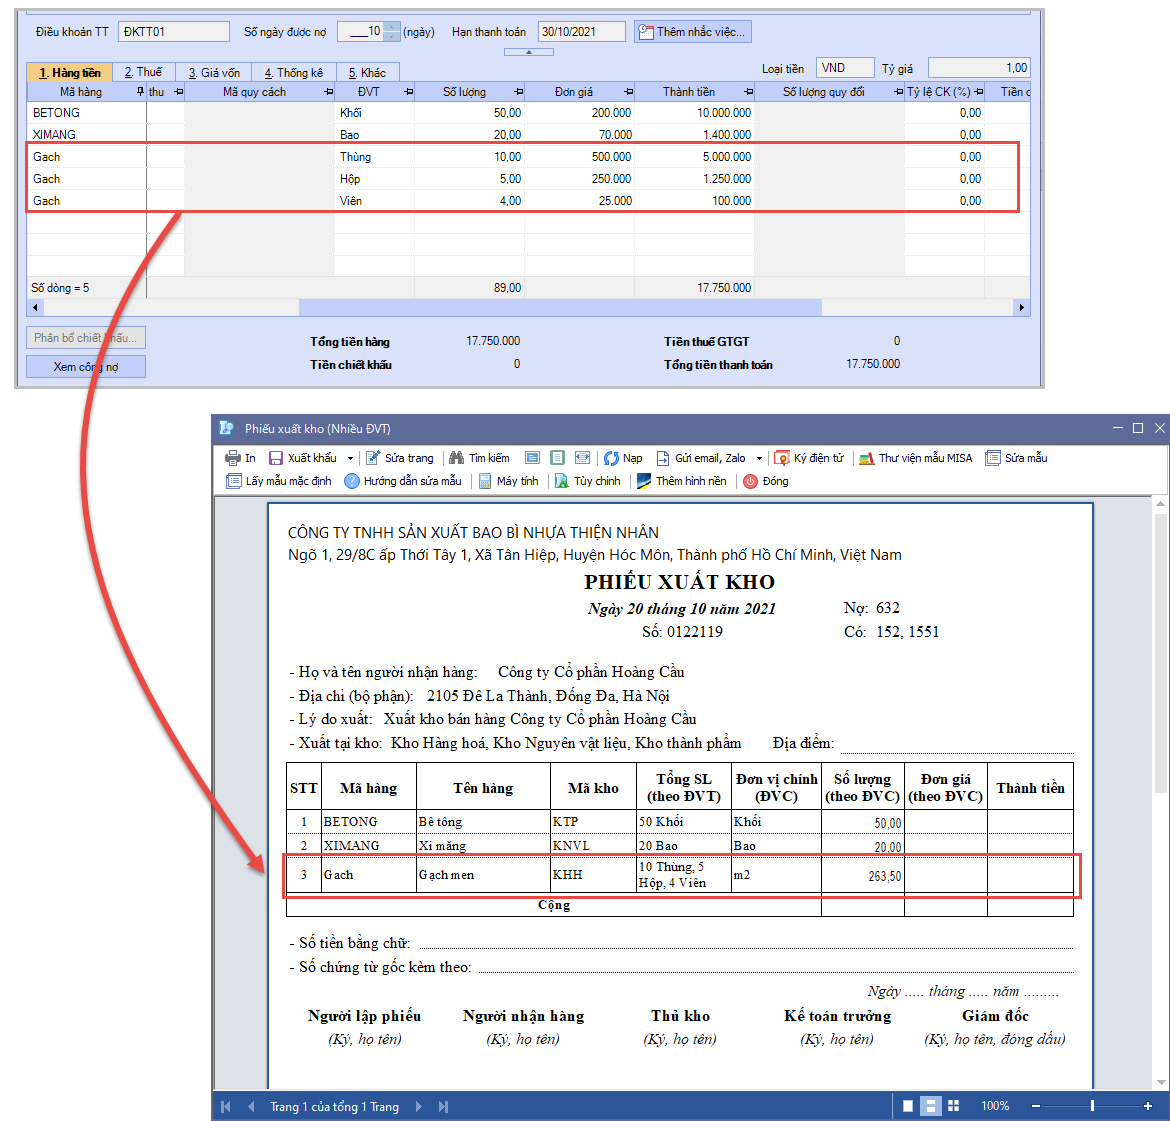Pin the Đơn giá column
The height and width of the screenshot is (1121, 1170).
coord(629,92)
